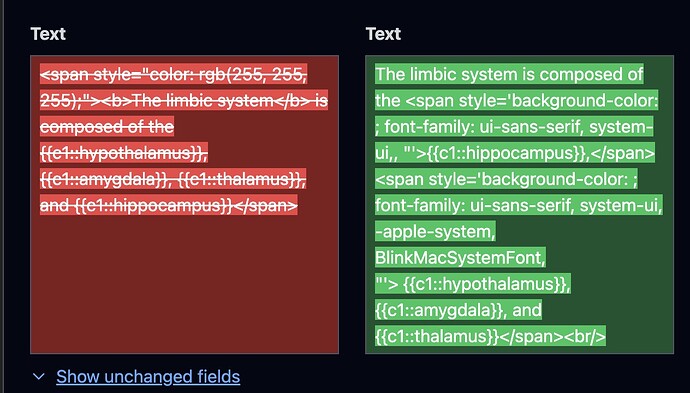Click the struck-through {{c1::hypothalamus}} line in red panel

tap(124, 153)
